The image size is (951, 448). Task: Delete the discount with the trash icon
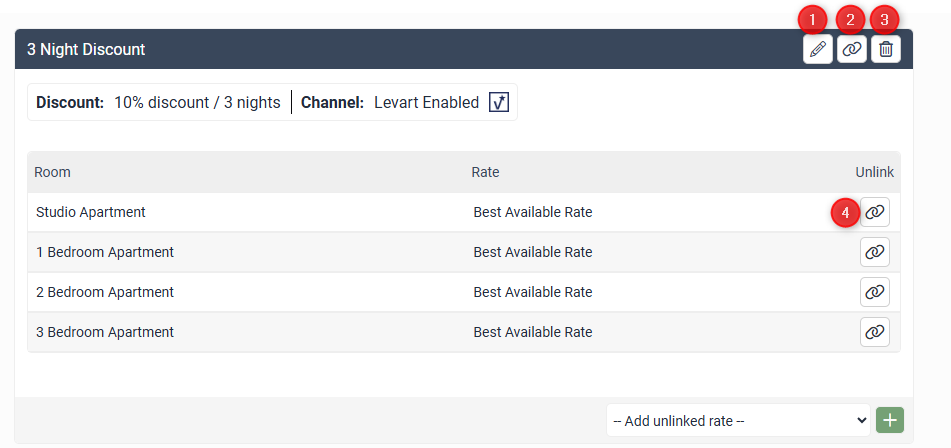click(x=885, y=49)
